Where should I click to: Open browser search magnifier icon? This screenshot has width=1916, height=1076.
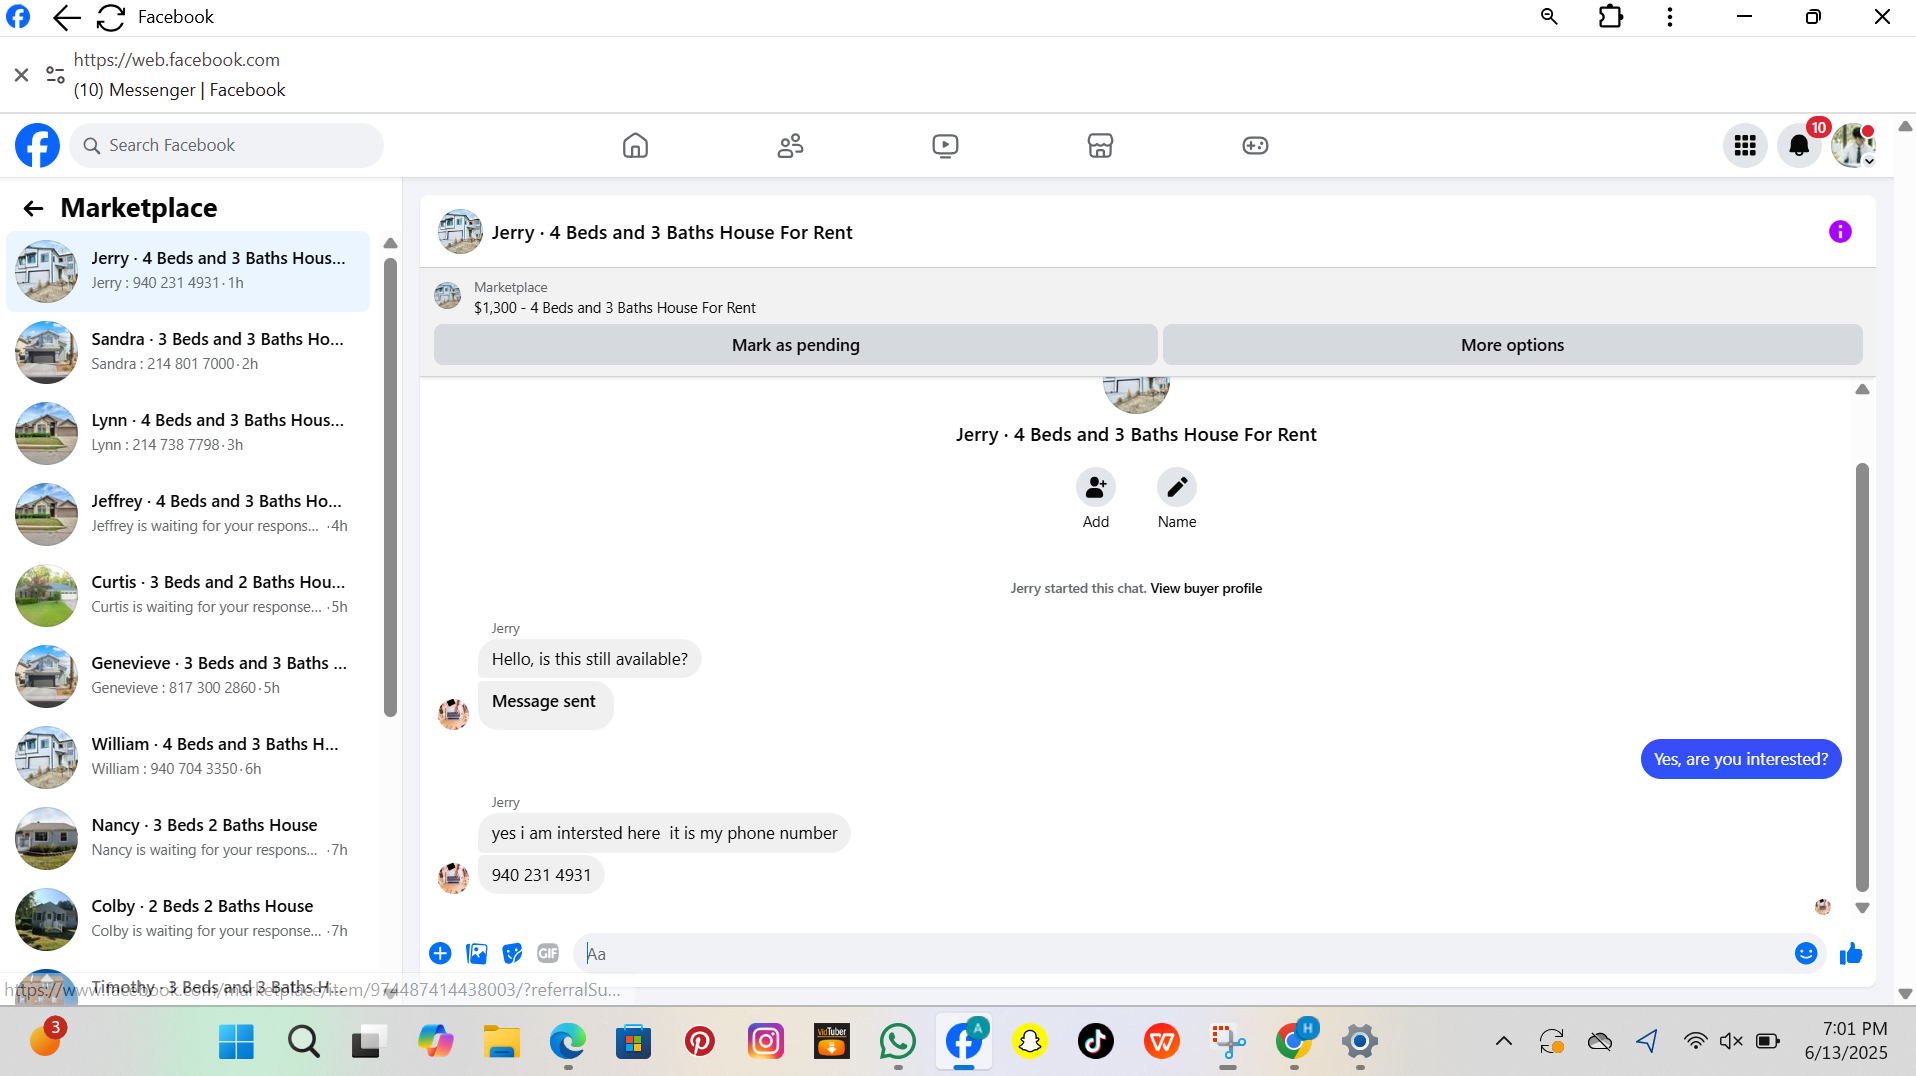(x=1549, y=17)
